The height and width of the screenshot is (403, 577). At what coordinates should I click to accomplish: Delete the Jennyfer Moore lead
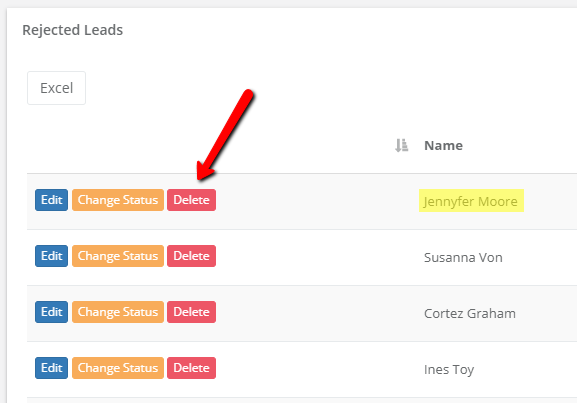(x=191, y=200)
